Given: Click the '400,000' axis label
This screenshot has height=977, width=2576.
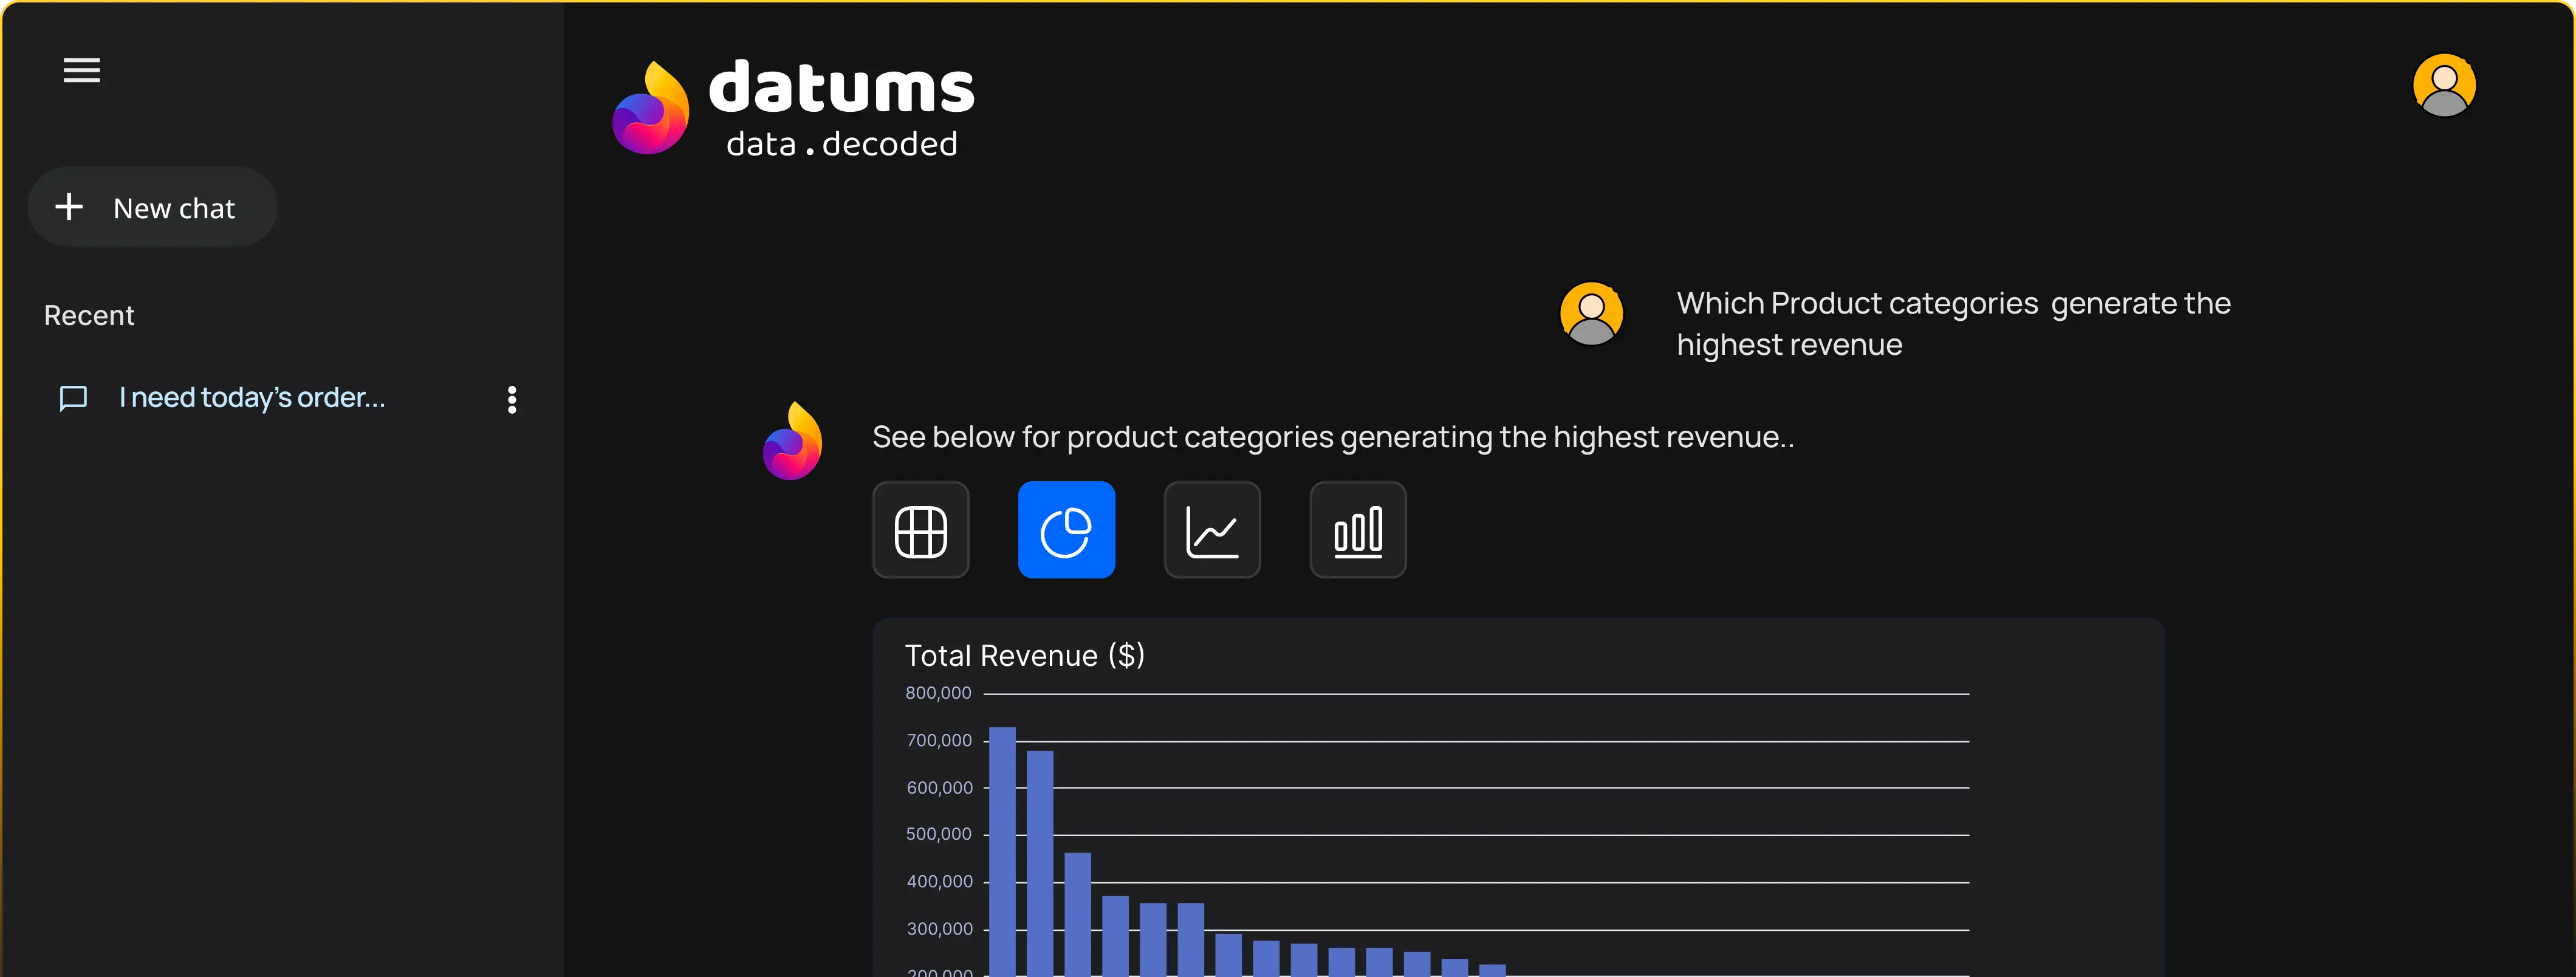Looking at the screenshot, I should (939, 882).
